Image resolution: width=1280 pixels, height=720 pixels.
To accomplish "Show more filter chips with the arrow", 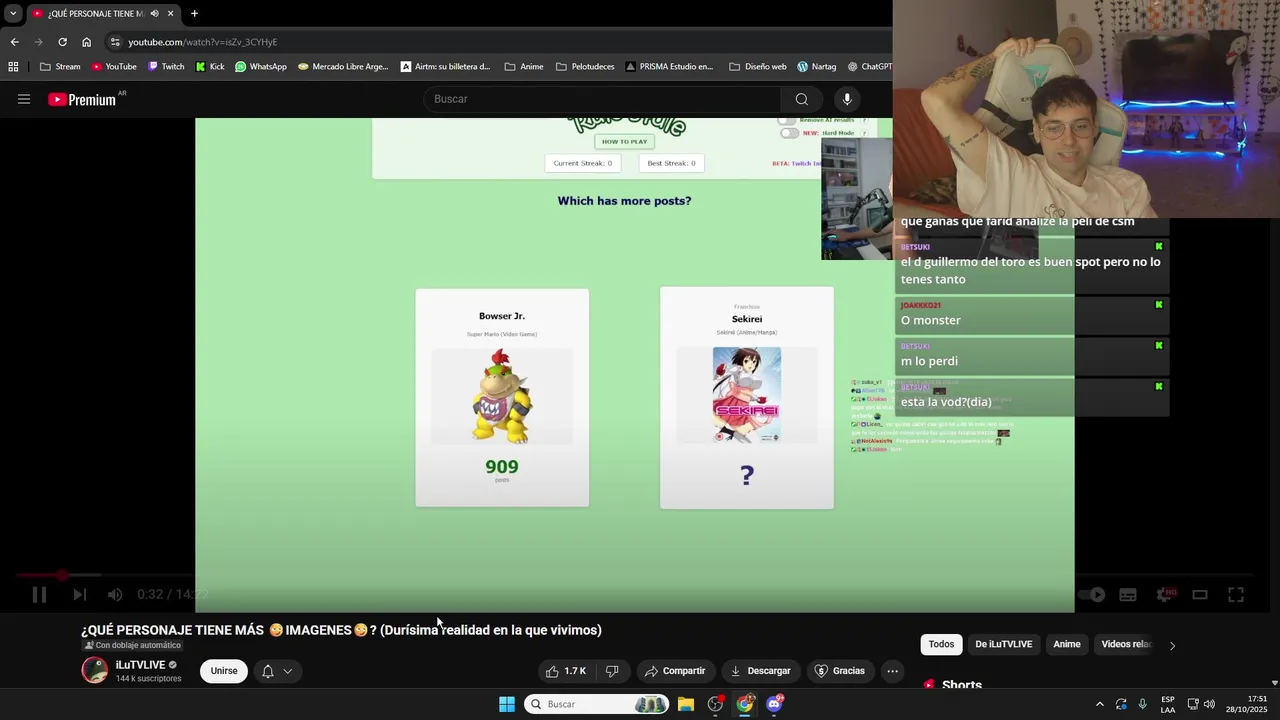I will tap(1172, 645).
